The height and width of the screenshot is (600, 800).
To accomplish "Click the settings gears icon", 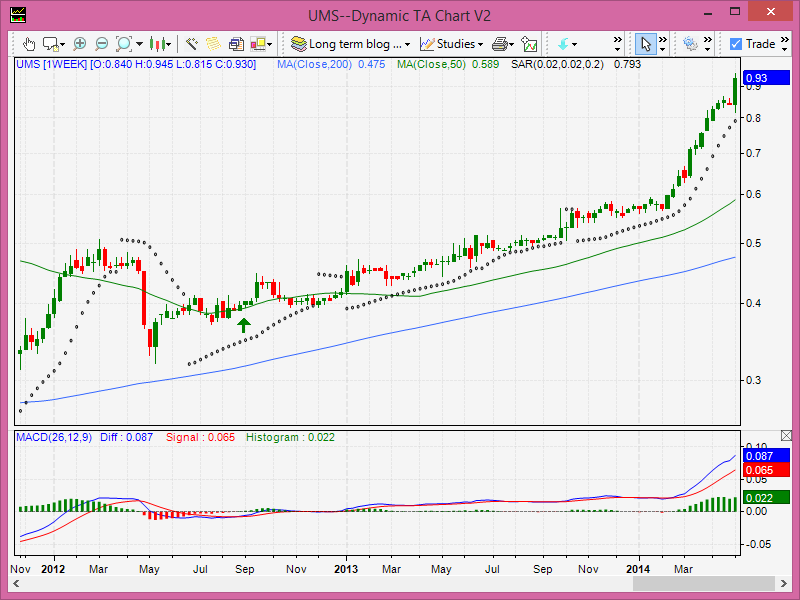I will pos(690,44).
